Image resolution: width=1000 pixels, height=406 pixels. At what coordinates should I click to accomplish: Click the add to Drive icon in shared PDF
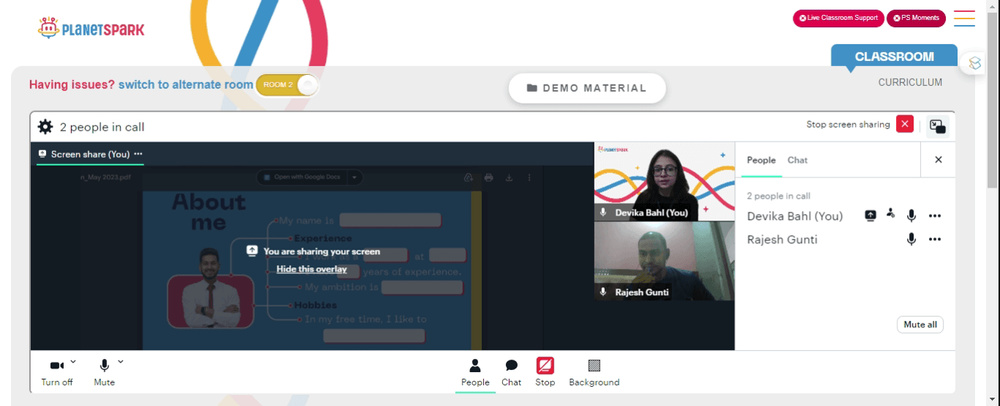click(468, 178)
